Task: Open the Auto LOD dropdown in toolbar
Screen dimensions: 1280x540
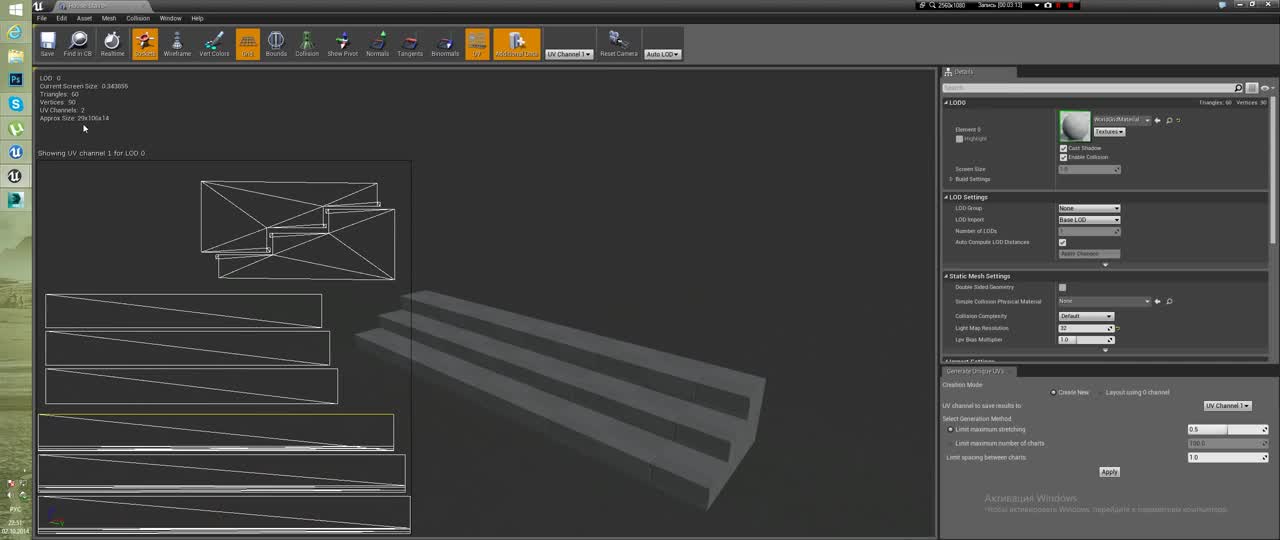Action: [x=662, y=54]
